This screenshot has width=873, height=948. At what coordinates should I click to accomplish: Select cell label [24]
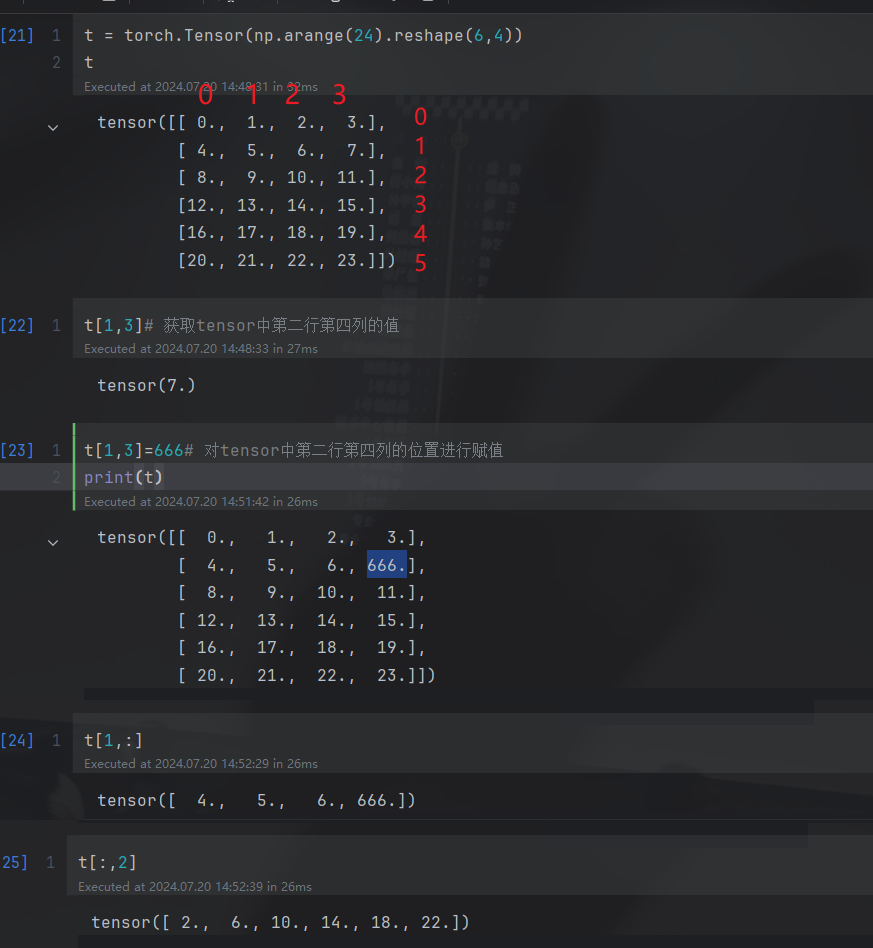tap(17, 740)
